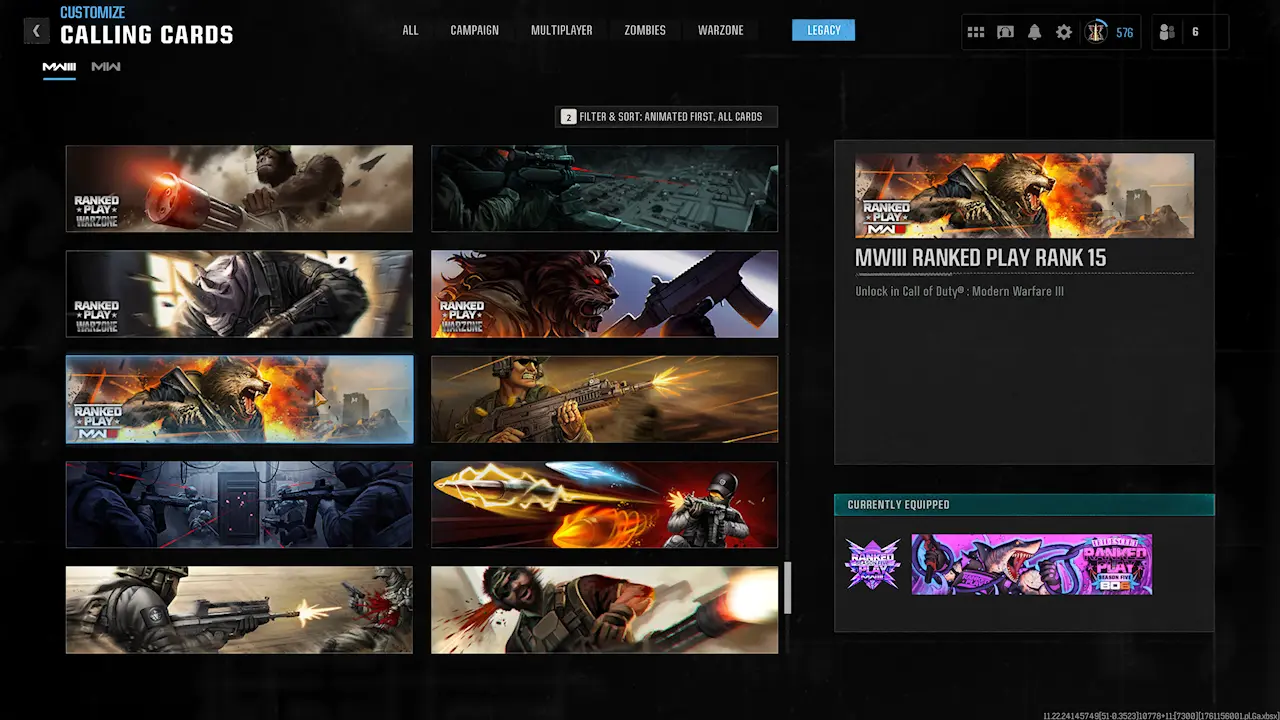This screenshot has width=1280, height=720.
Task: Select the golden lightning bullets calling card
Action: click(604, 504)
